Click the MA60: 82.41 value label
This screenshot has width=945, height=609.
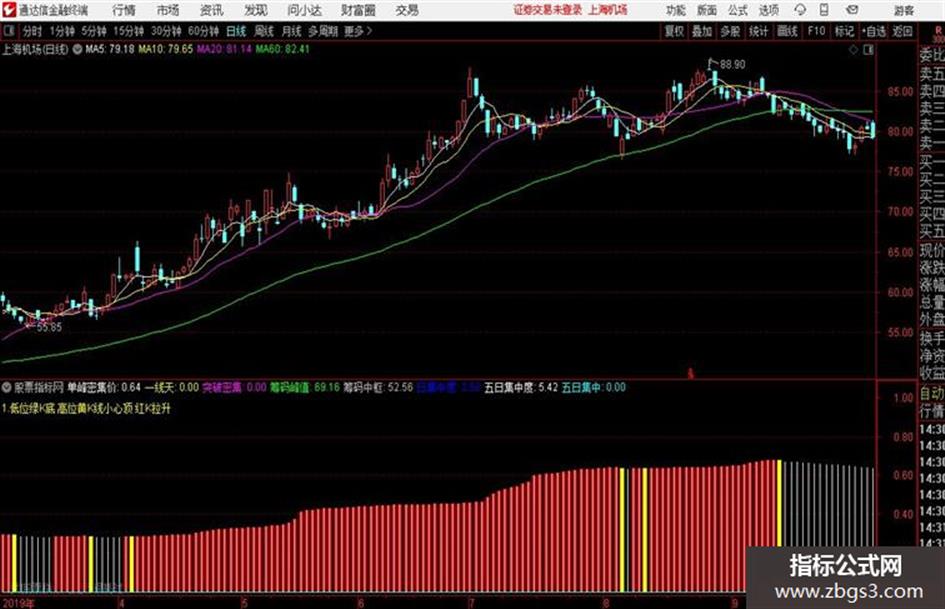283,49
